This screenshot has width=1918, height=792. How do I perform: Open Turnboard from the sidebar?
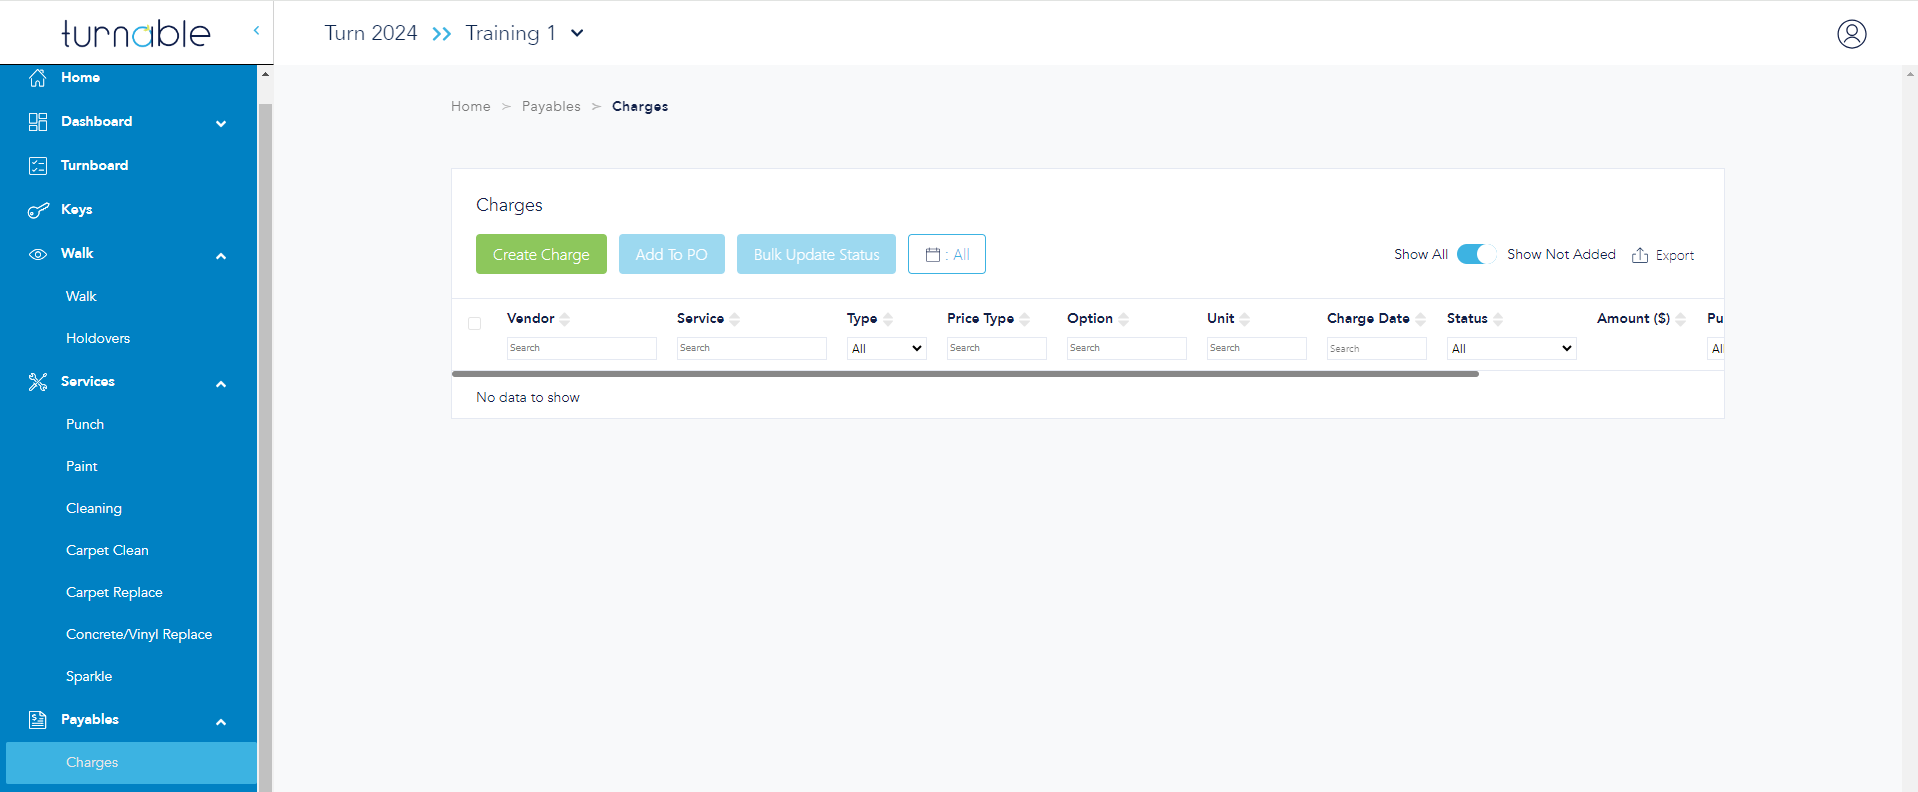click(94, 165)
